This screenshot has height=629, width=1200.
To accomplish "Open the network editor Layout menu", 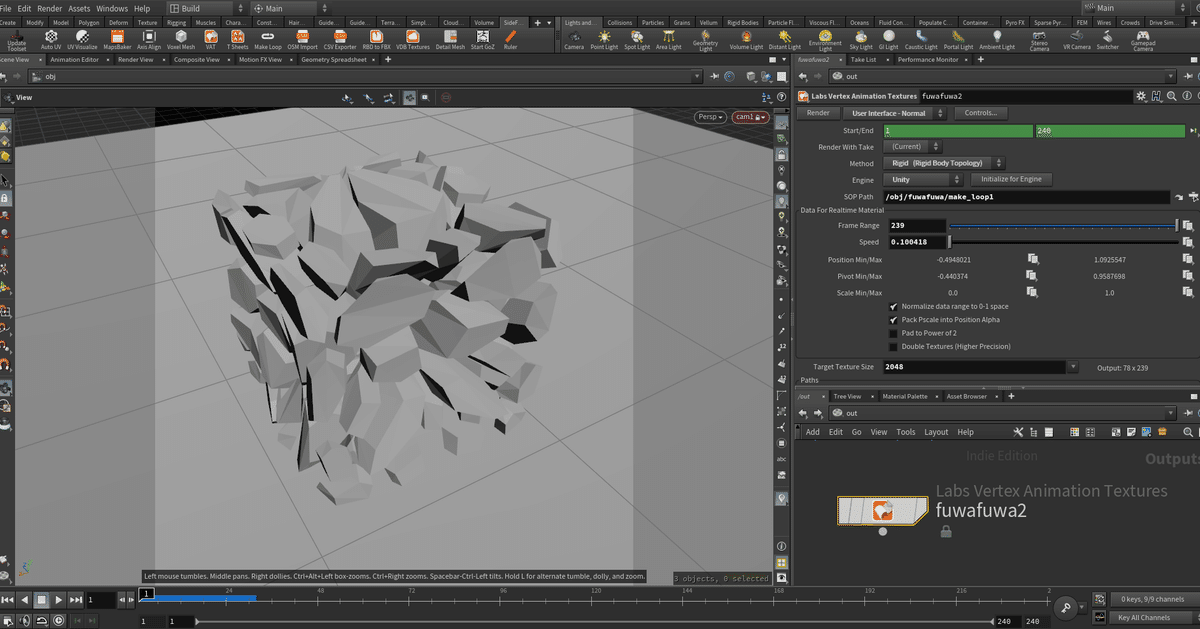I will pyautogui.click(x=936, y=432).
